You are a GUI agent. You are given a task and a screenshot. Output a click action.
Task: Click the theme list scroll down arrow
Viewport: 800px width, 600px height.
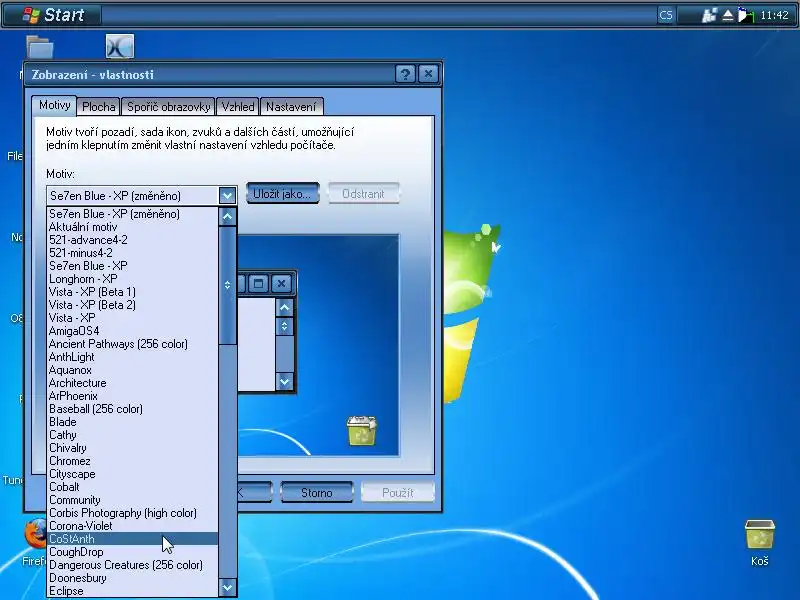coord(227,587)
